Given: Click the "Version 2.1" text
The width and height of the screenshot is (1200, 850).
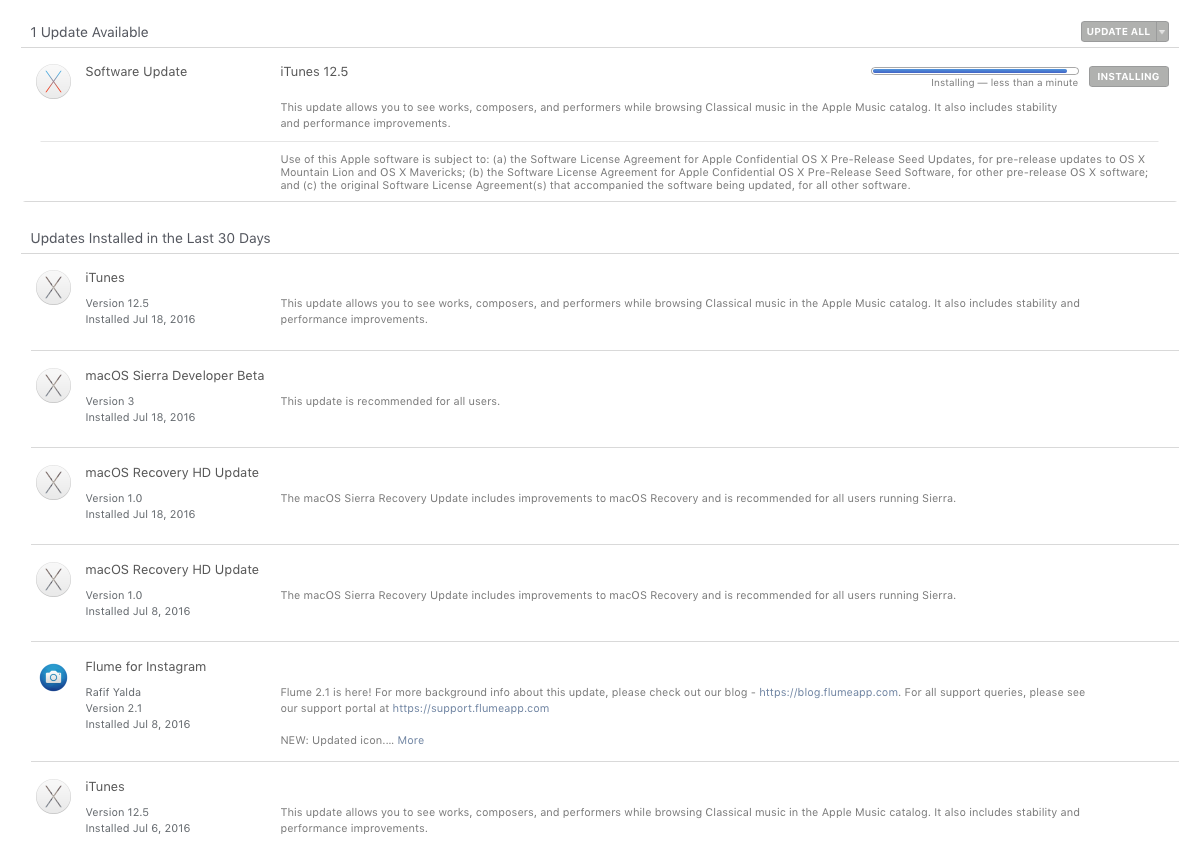Looking at the screenshot, I should click(x=114, y=708).
